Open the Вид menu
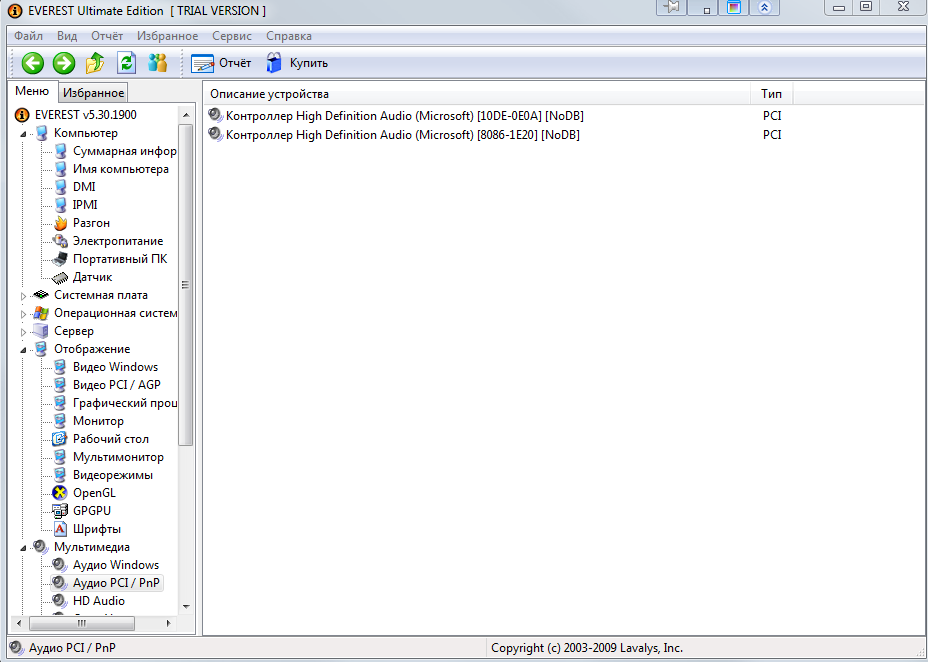Image resolution: width=928 pixels, height=662 pixels. 67,36
